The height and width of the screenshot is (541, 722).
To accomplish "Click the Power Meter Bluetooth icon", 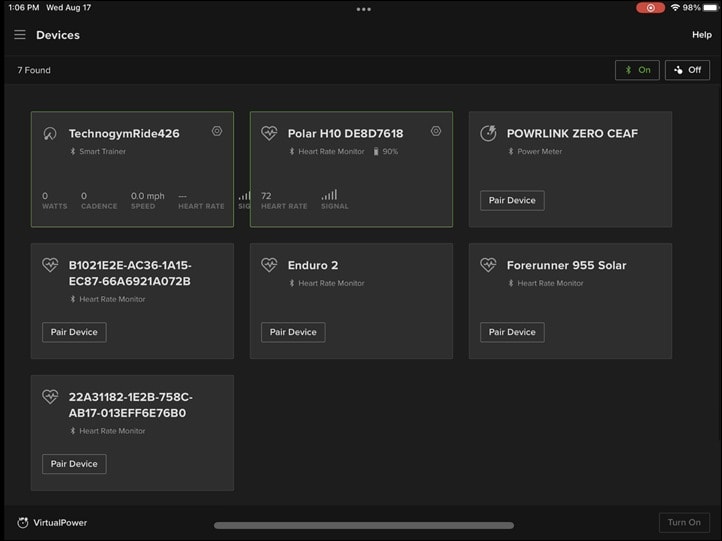I will 511,151.
